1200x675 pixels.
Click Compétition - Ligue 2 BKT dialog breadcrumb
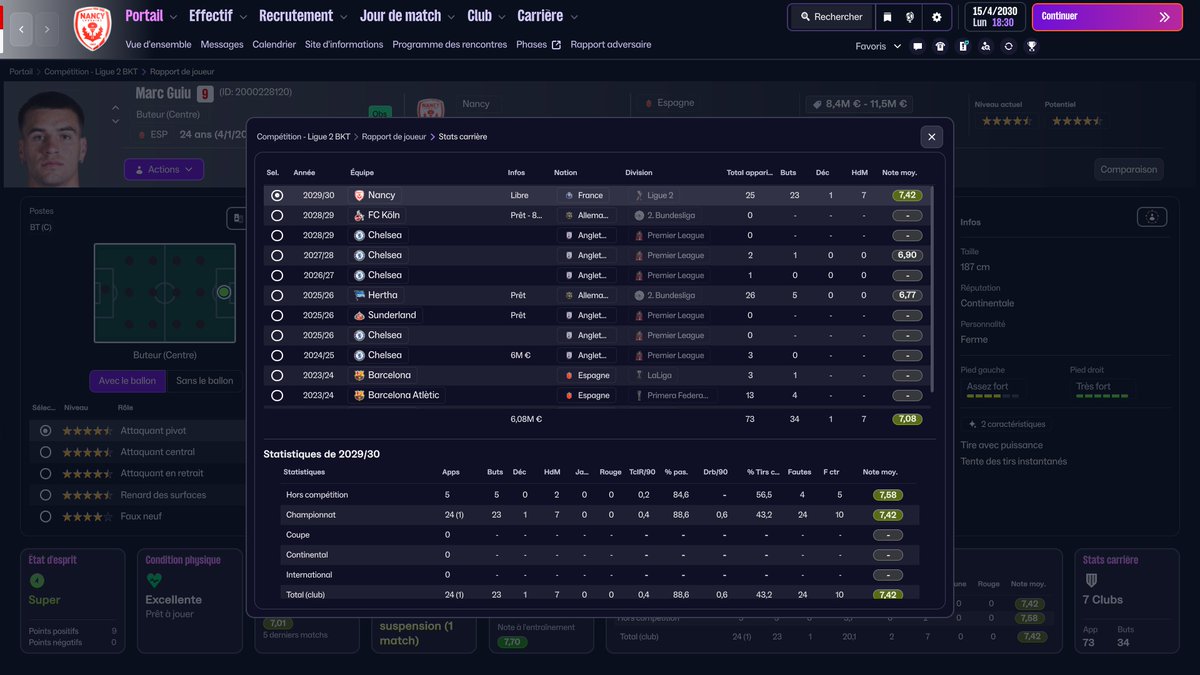coord(303,137)
